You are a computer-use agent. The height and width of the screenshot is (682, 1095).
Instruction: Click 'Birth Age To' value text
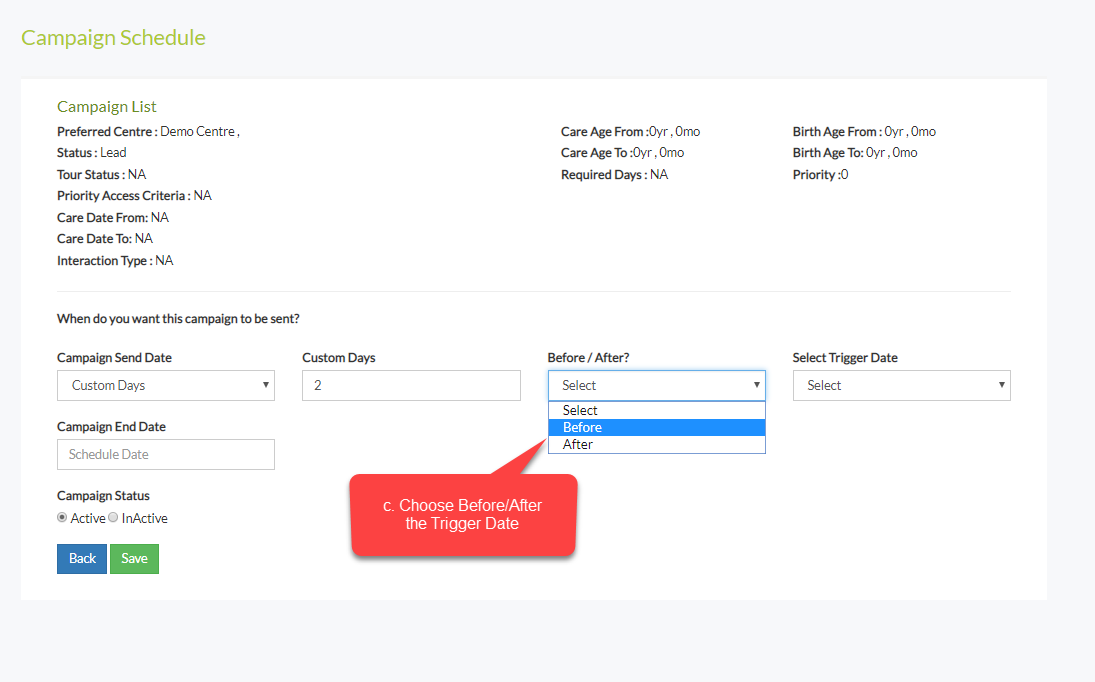click(x=892, y=153)
